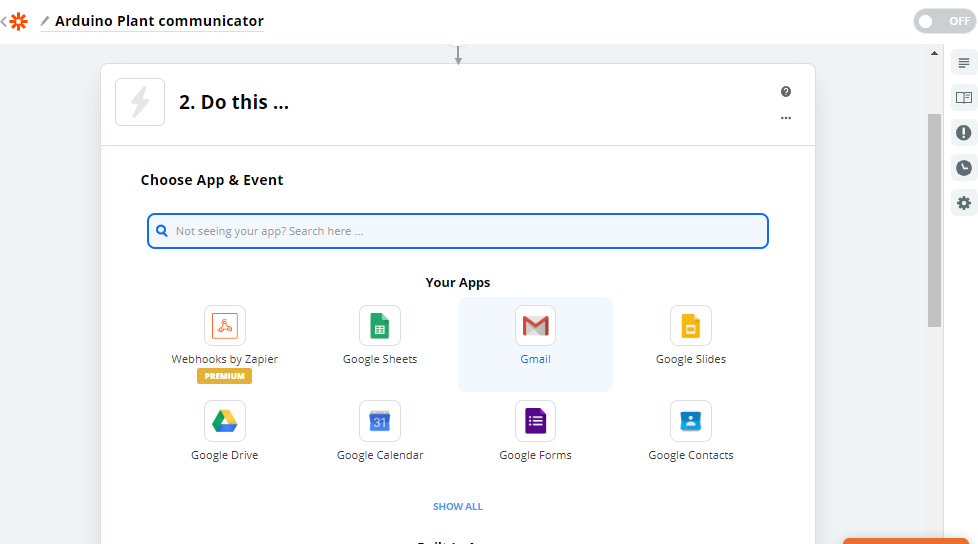Open the outline panel in right sidebar
This screenshot has height=544, width=978.
963,63
